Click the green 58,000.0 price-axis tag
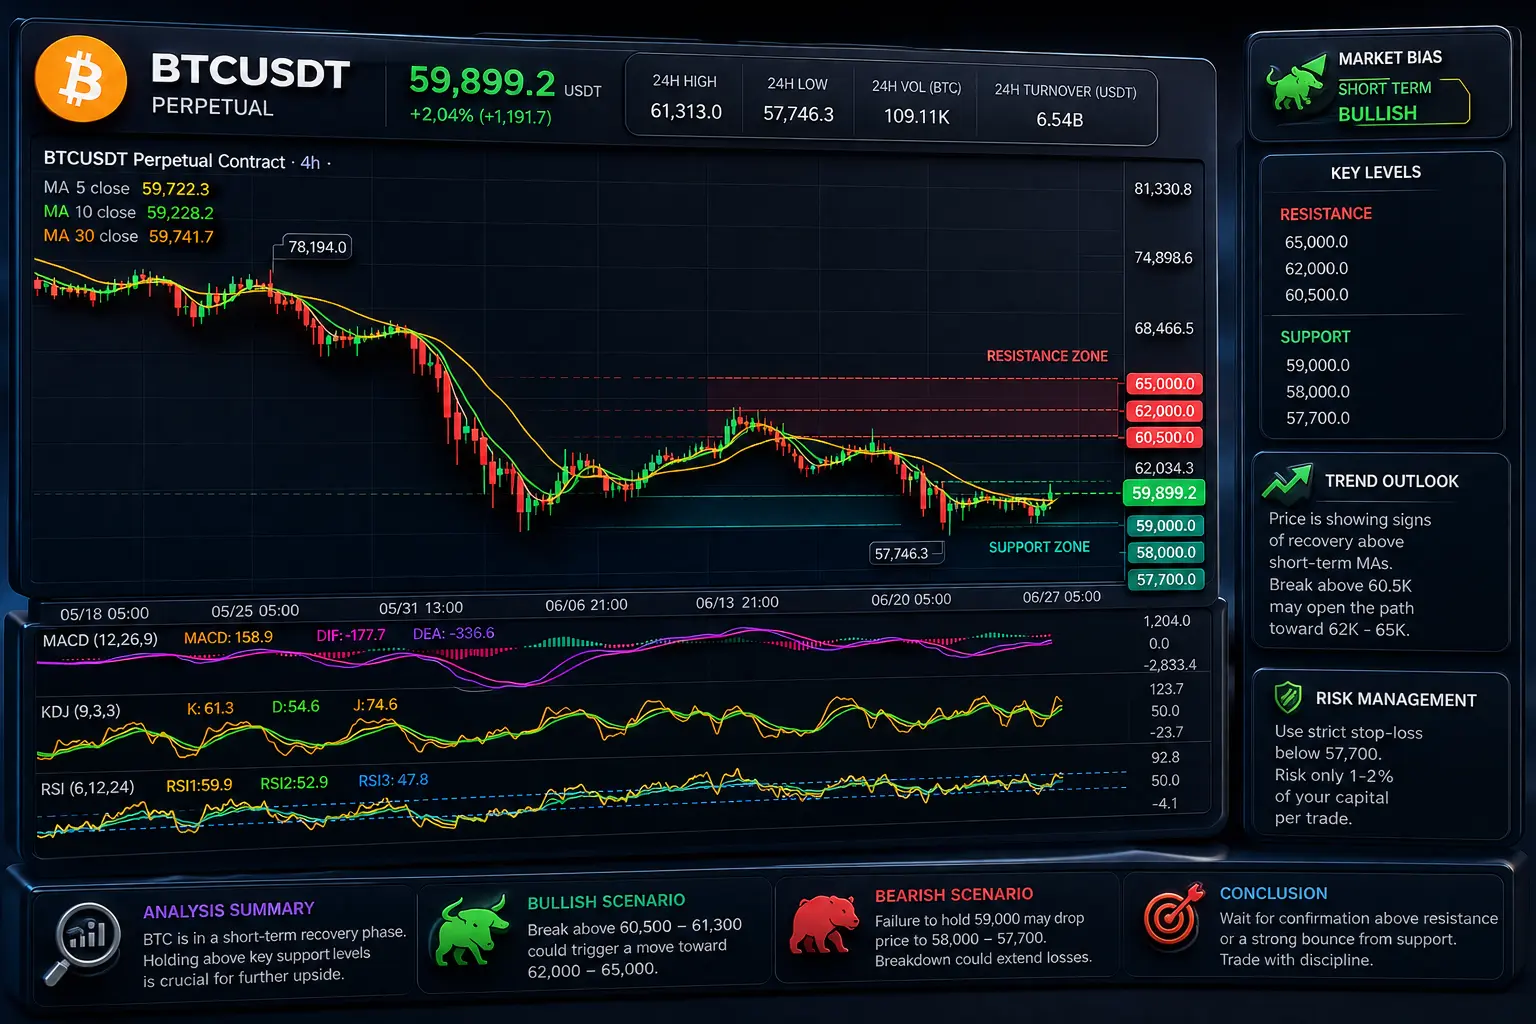 coord(1166,552)
